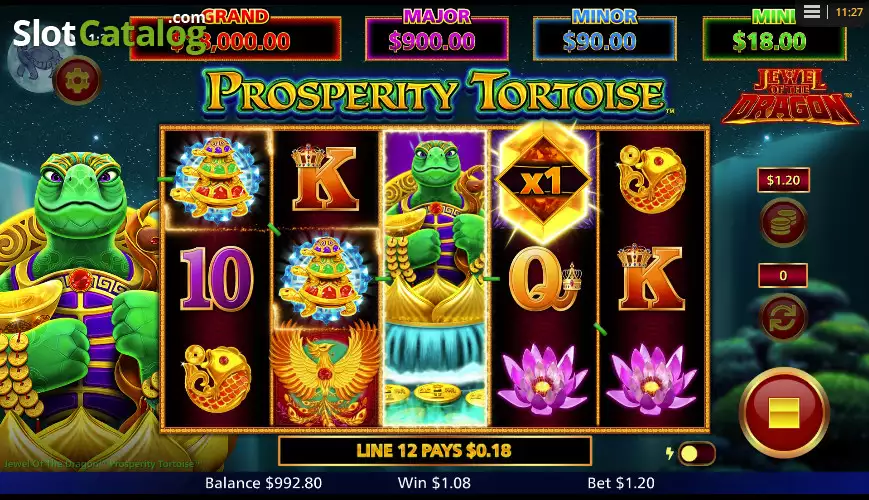
Task: Click the autospin counter showing 0
Action: 783,275
